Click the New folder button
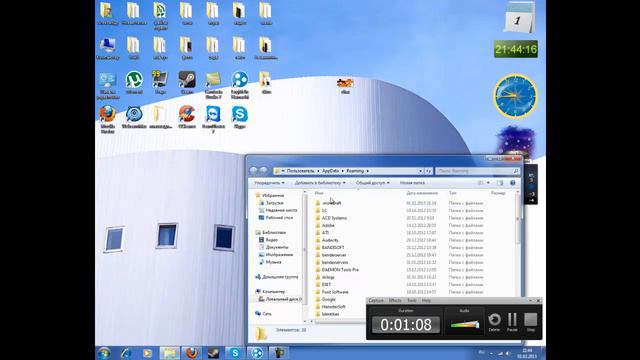Screen dimensions: 640x360 (412, 183)
